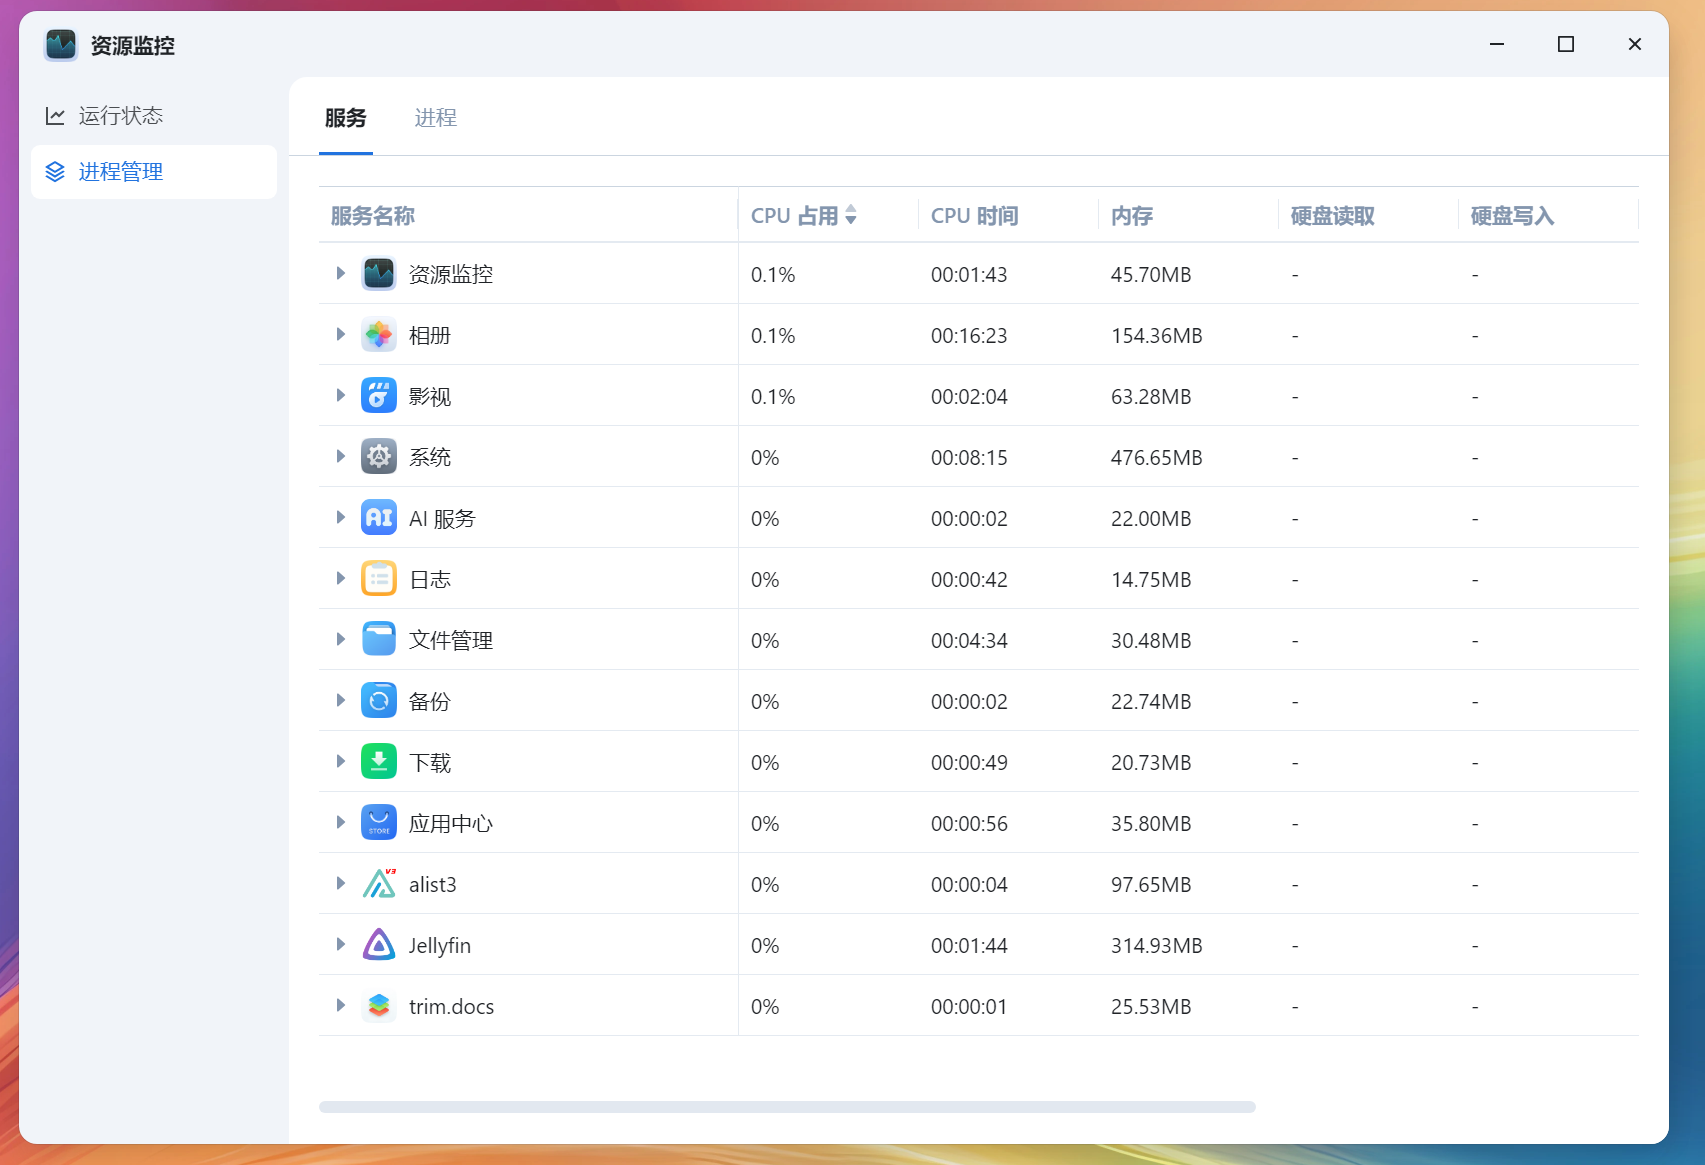The height and width of the screenshot is (1165, 1705).
Task: Click the 内存 column header
Action: tap(1188, 215)
